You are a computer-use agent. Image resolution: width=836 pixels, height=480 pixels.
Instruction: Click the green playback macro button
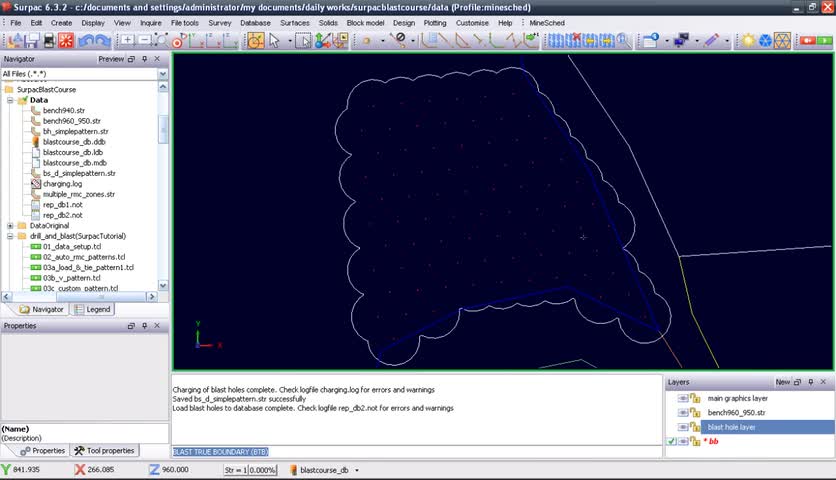pos(824,41)
